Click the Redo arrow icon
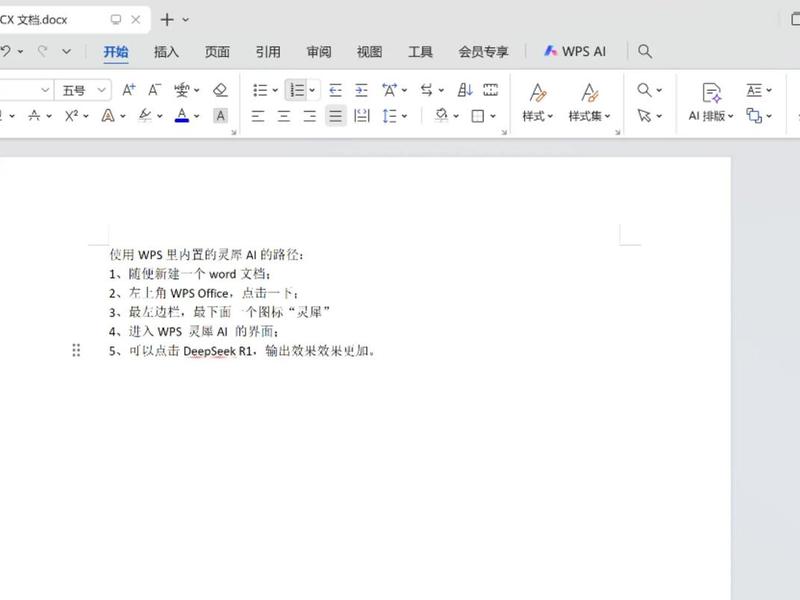This screenshot has height=600, width=800. pos(43,51)
